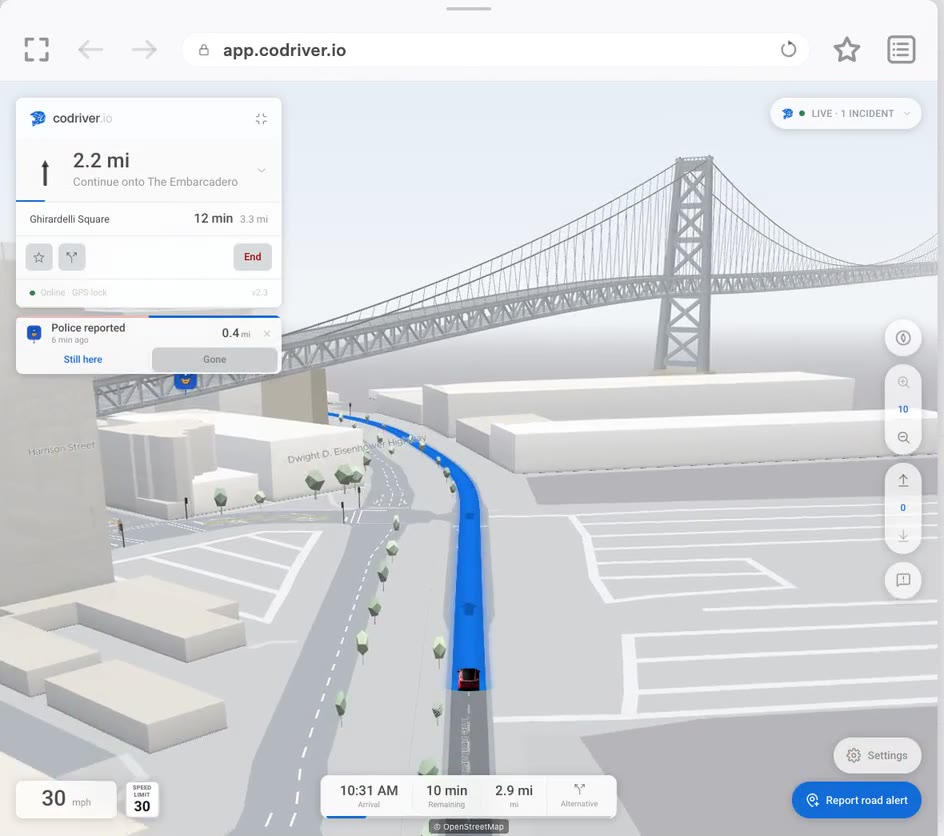Viewport: 944px width, 836px height.
Task: Zoom in on the map
Action: pyautogui.click(x=902, y=382)
